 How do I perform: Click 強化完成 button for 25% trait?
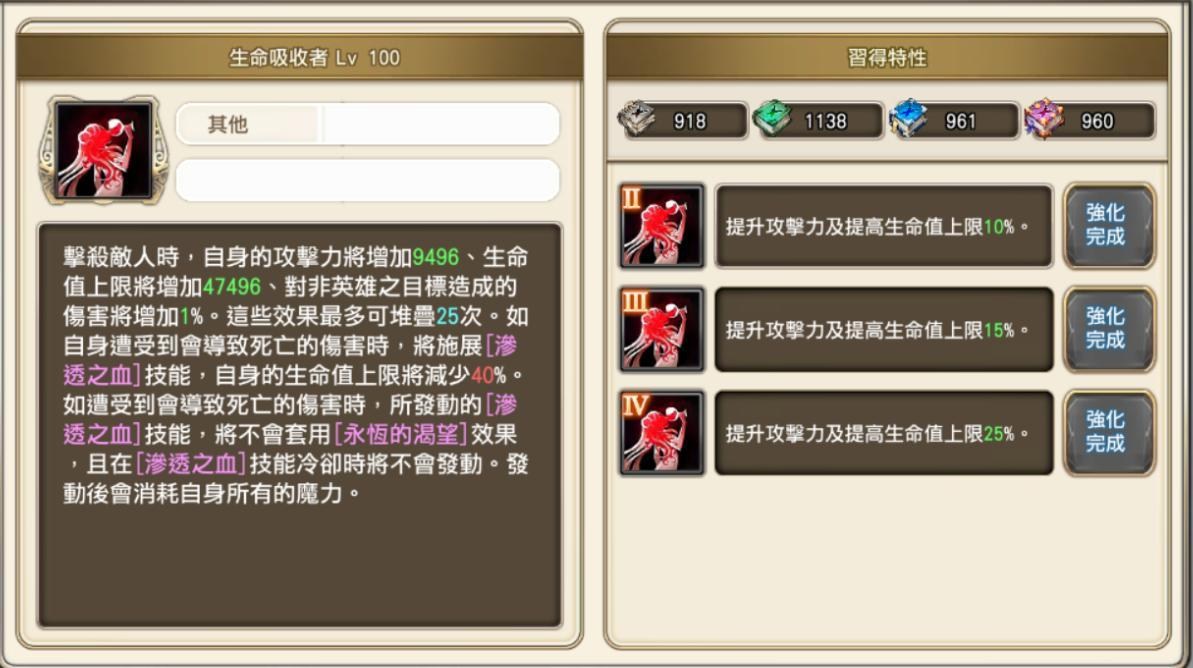click(x=1108, y=432)
